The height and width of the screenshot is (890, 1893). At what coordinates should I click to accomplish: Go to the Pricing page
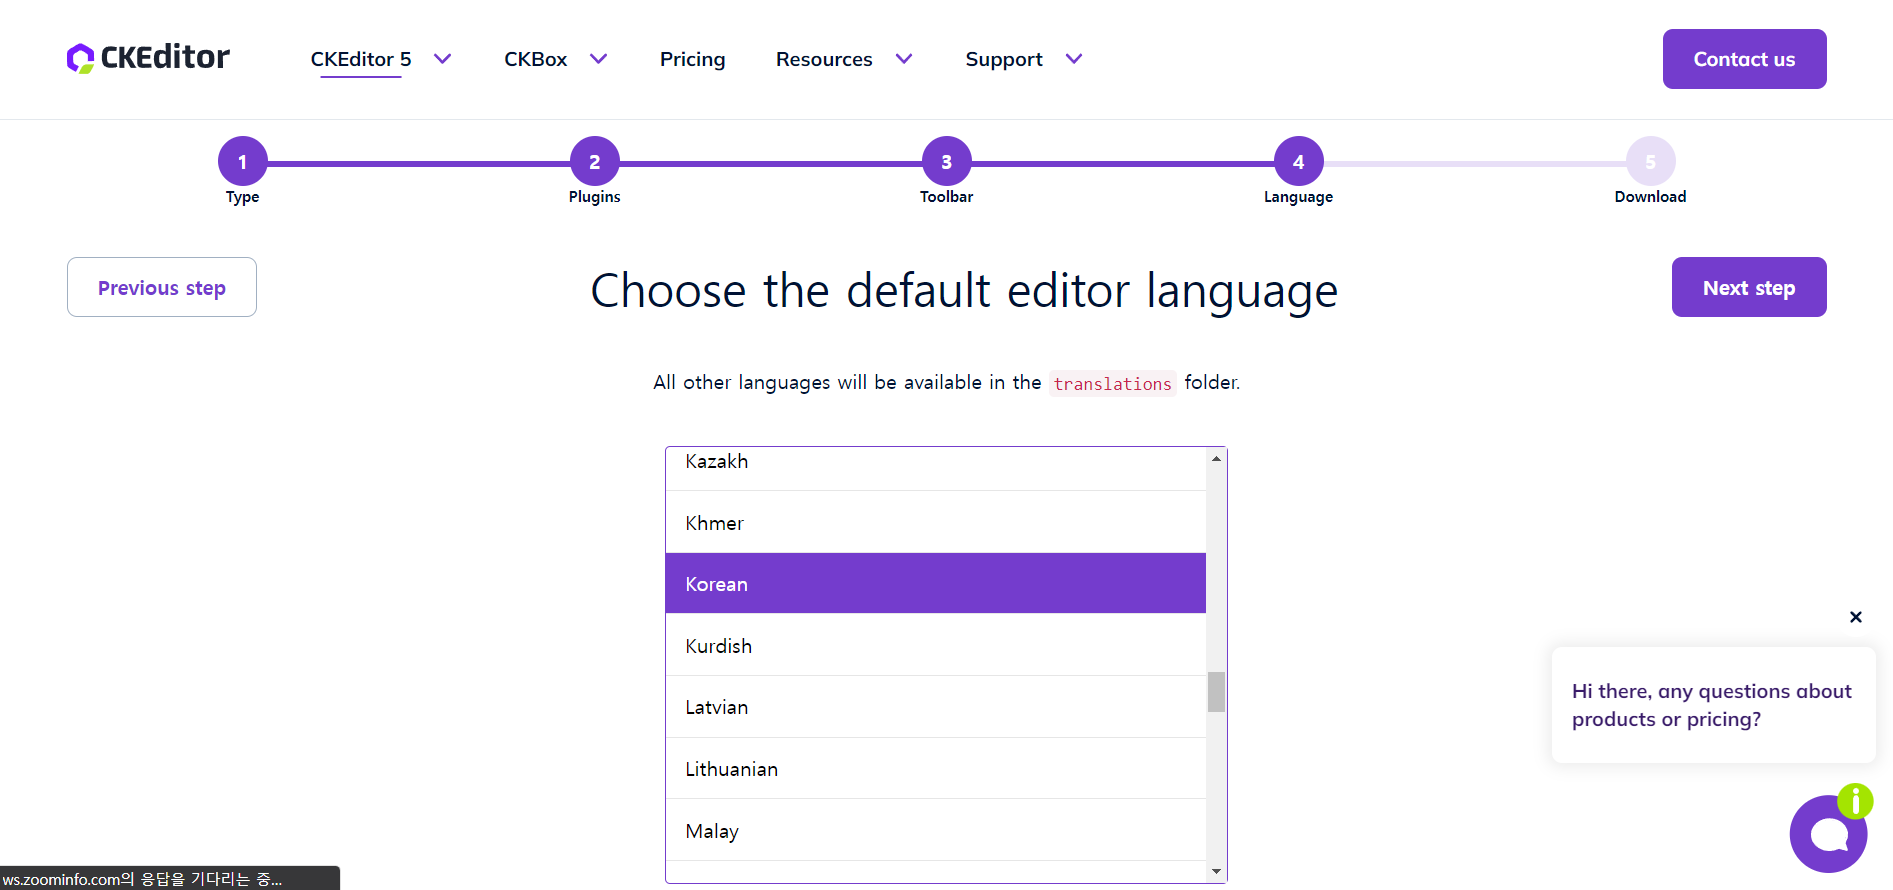tap(692, 59)
